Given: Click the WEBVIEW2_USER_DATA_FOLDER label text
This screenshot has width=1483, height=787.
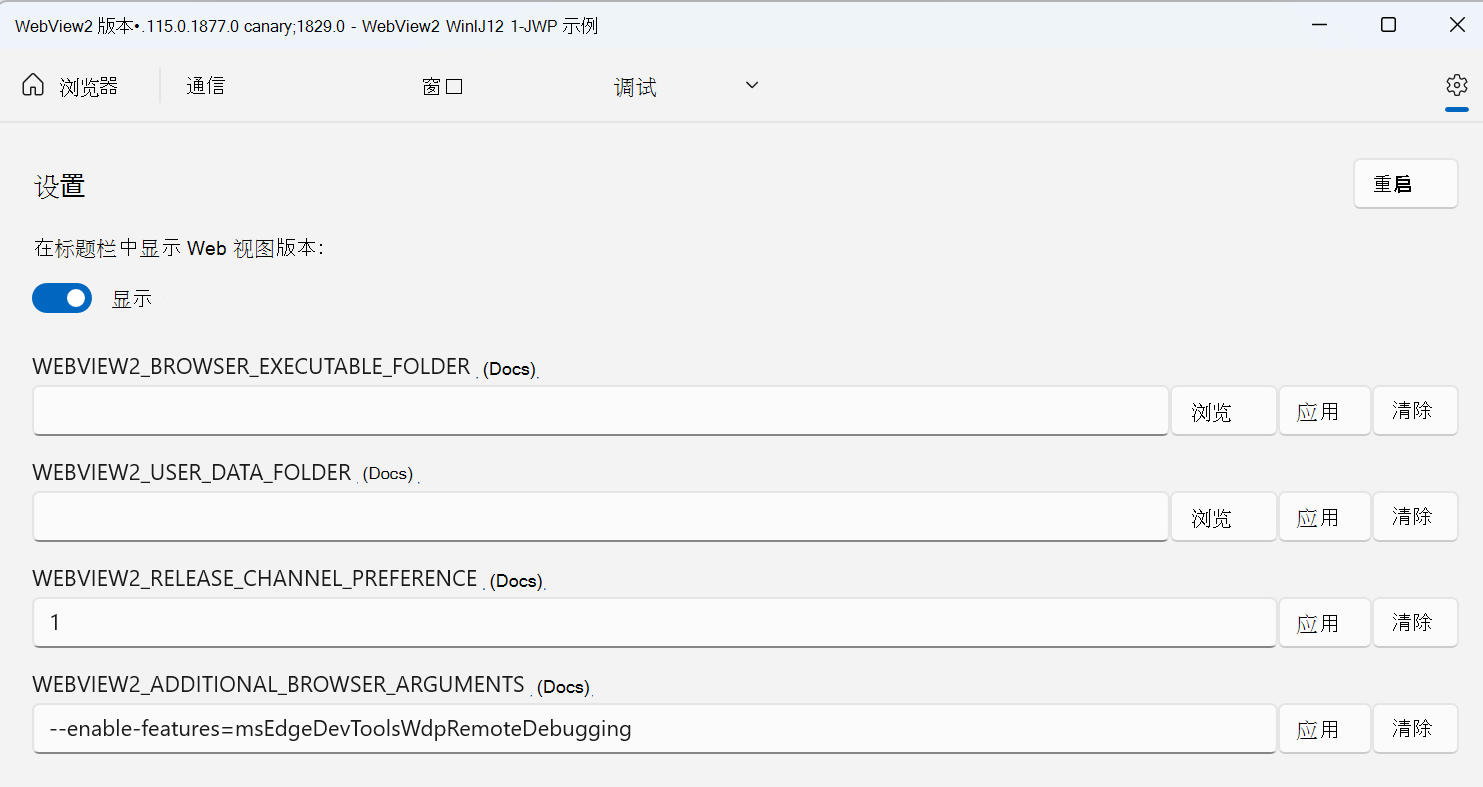Looking at the screenshot, I should point(192,472).
